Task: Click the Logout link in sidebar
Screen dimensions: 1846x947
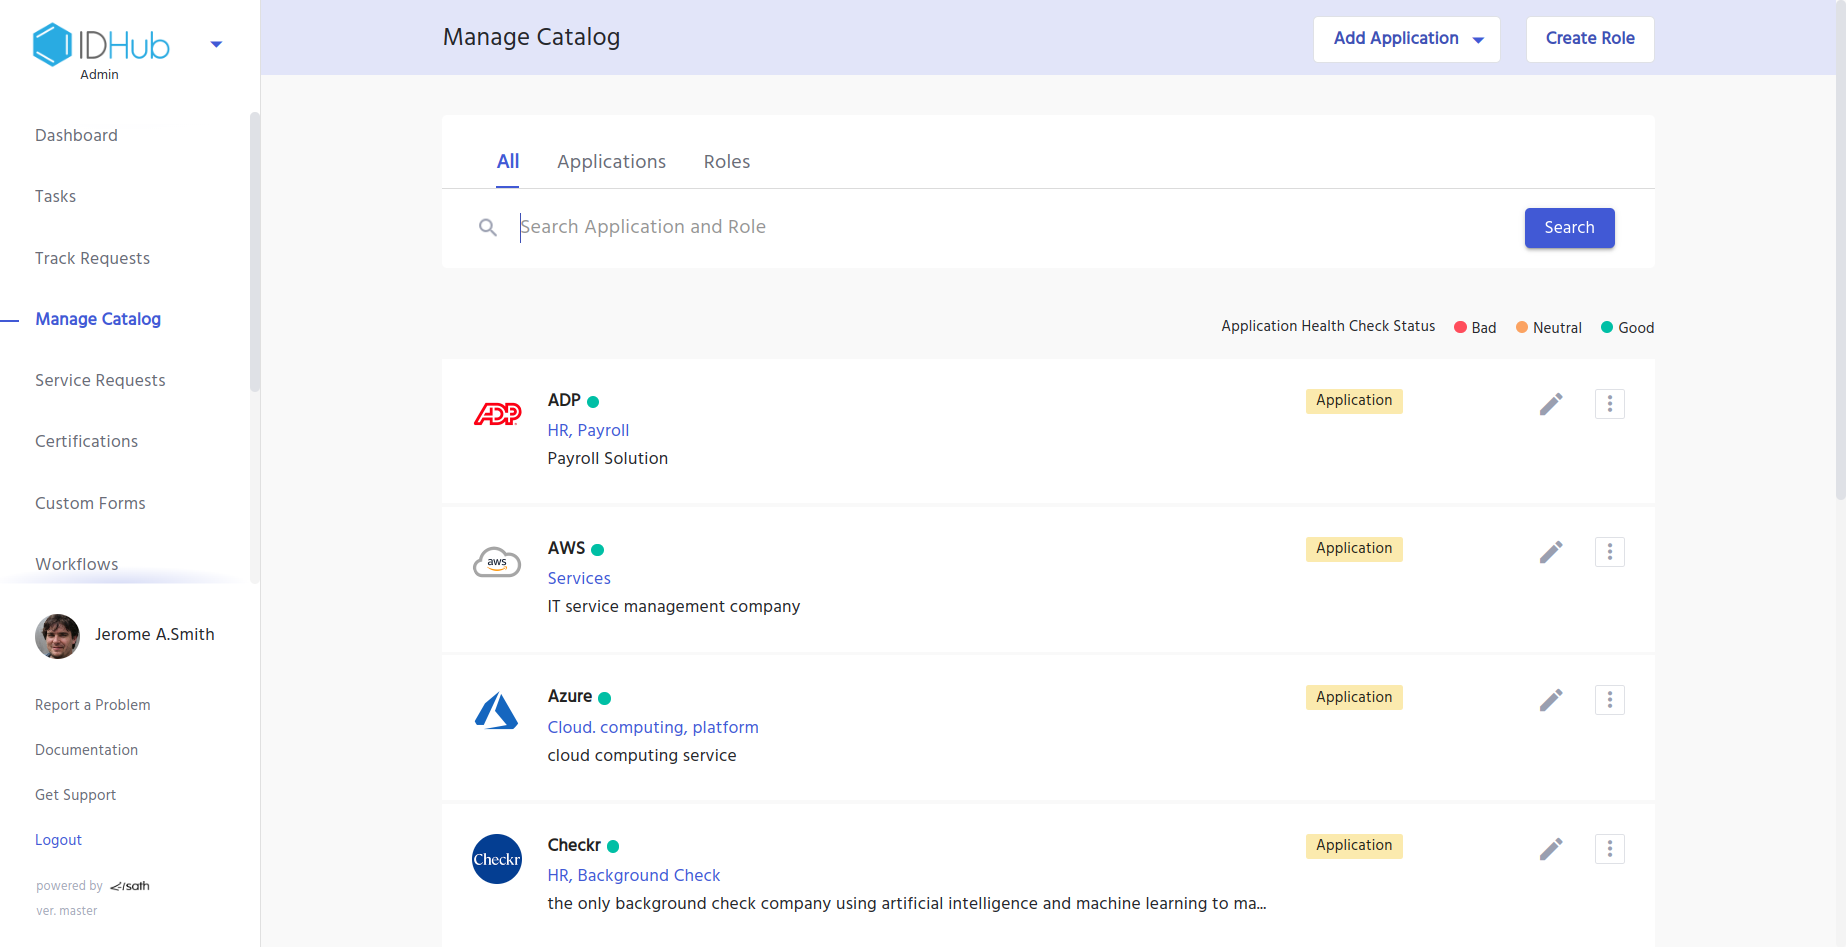Action: click(x=58, y=840)
